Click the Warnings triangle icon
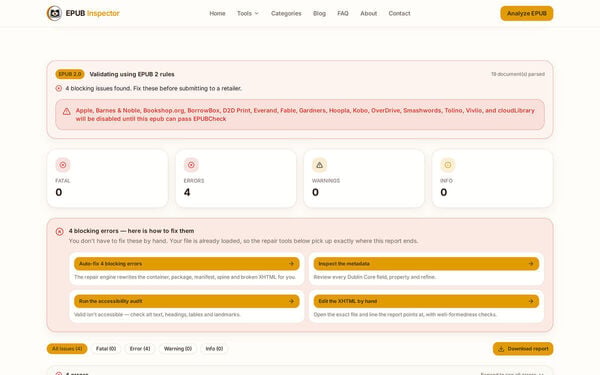The height and width of the screenshot is (375, 600). (320, 165)
